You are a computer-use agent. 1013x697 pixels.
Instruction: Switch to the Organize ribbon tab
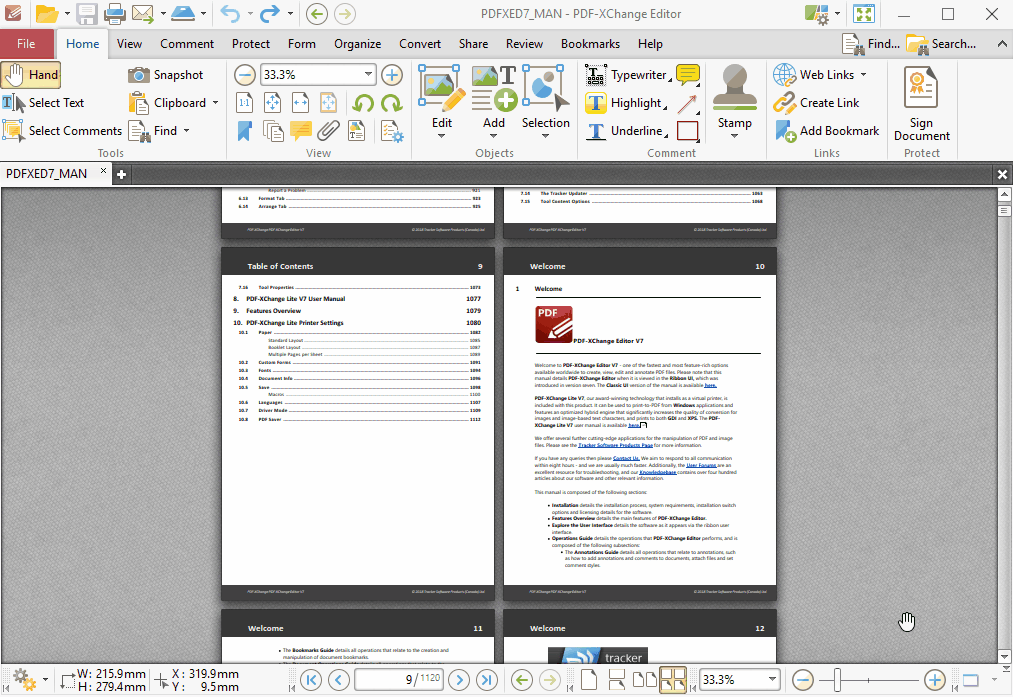tap(357, 44)
